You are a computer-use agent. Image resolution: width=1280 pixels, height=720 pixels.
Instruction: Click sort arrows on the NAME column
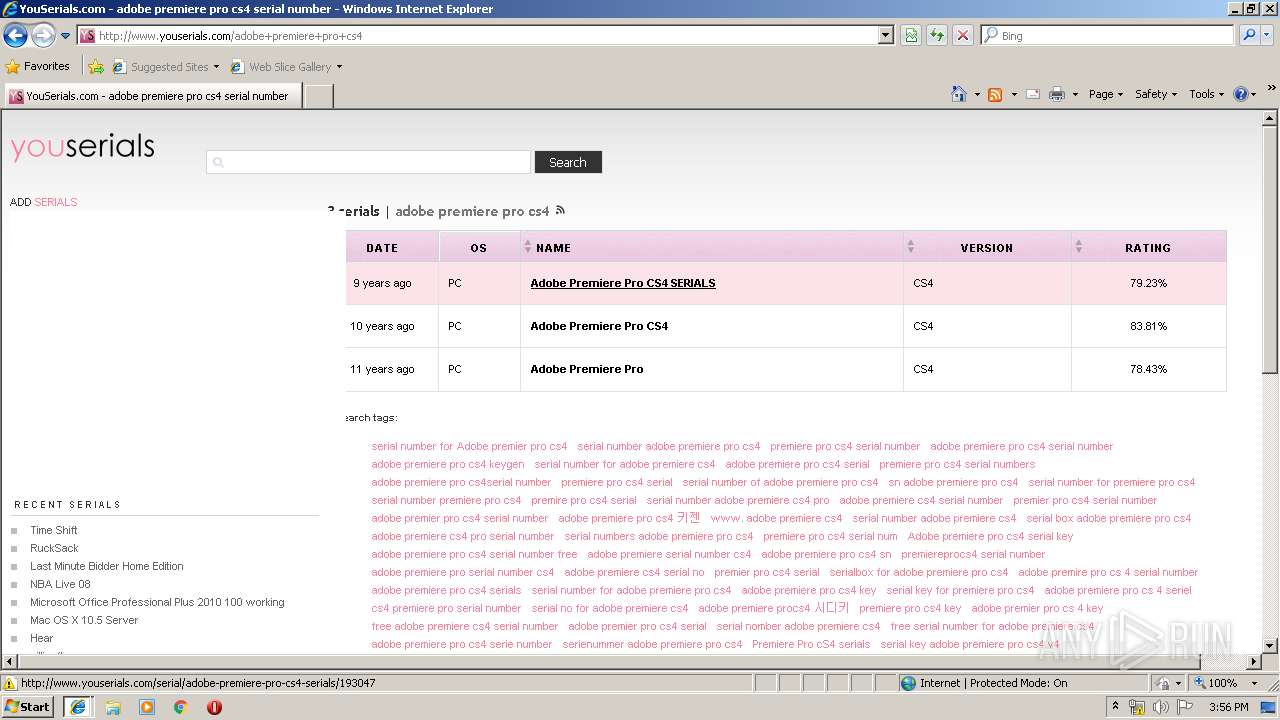point(528,247)
